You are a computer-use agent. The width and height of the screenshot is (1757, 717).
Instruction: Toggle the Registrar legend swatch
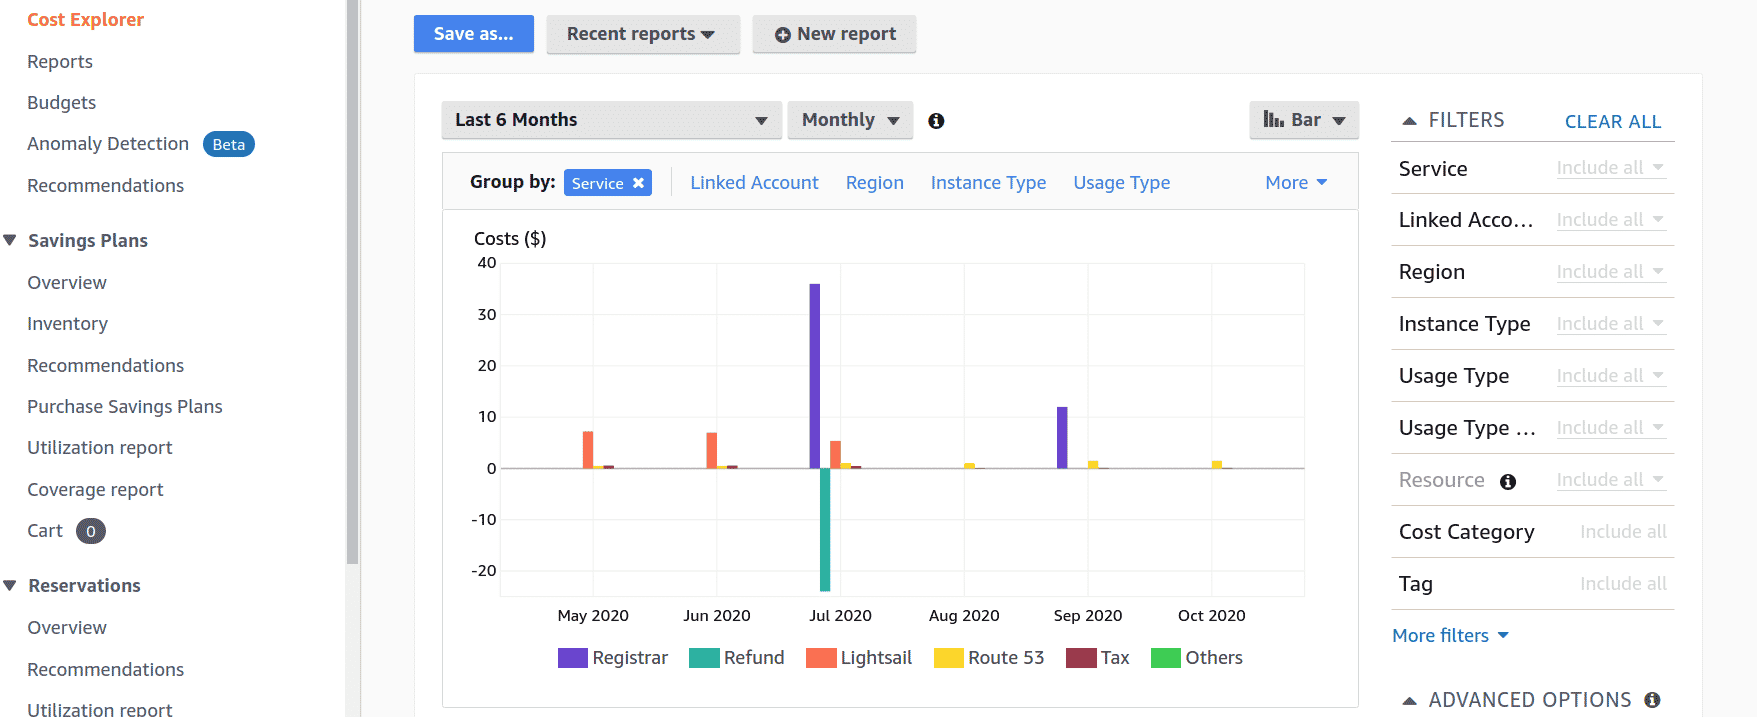coord(572,658)
